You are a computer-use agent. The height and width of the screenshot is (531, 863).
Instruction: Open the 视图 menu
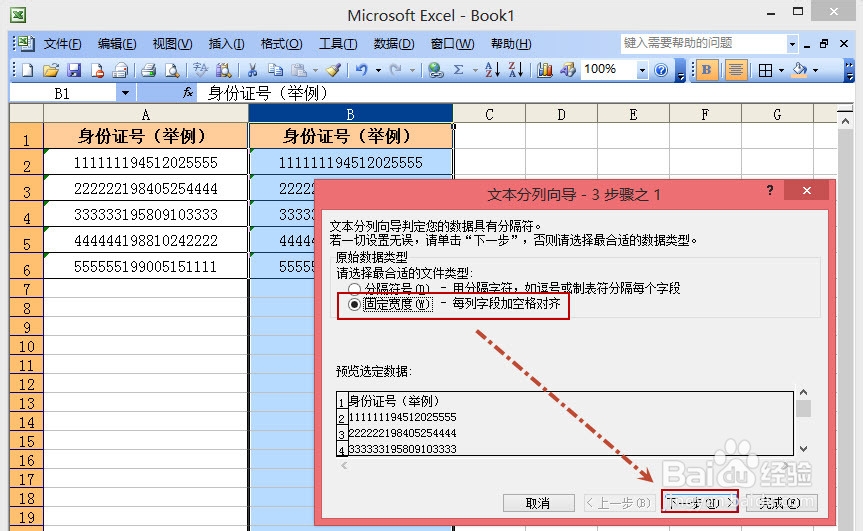coord(172,43)
